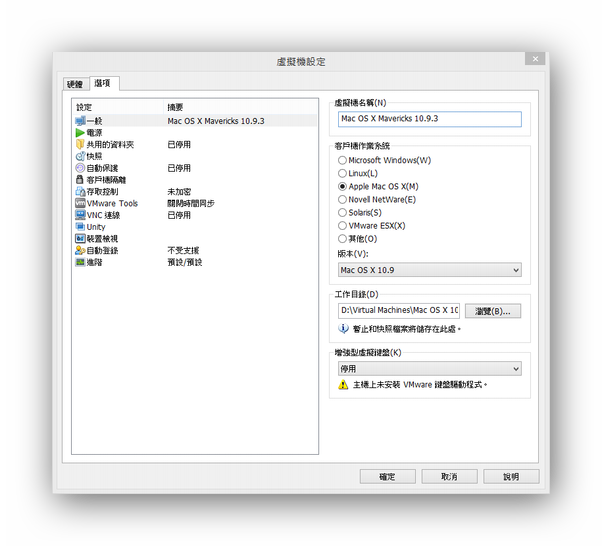
Task: Select the VMware Tools icon
Action: pos(80,203)
